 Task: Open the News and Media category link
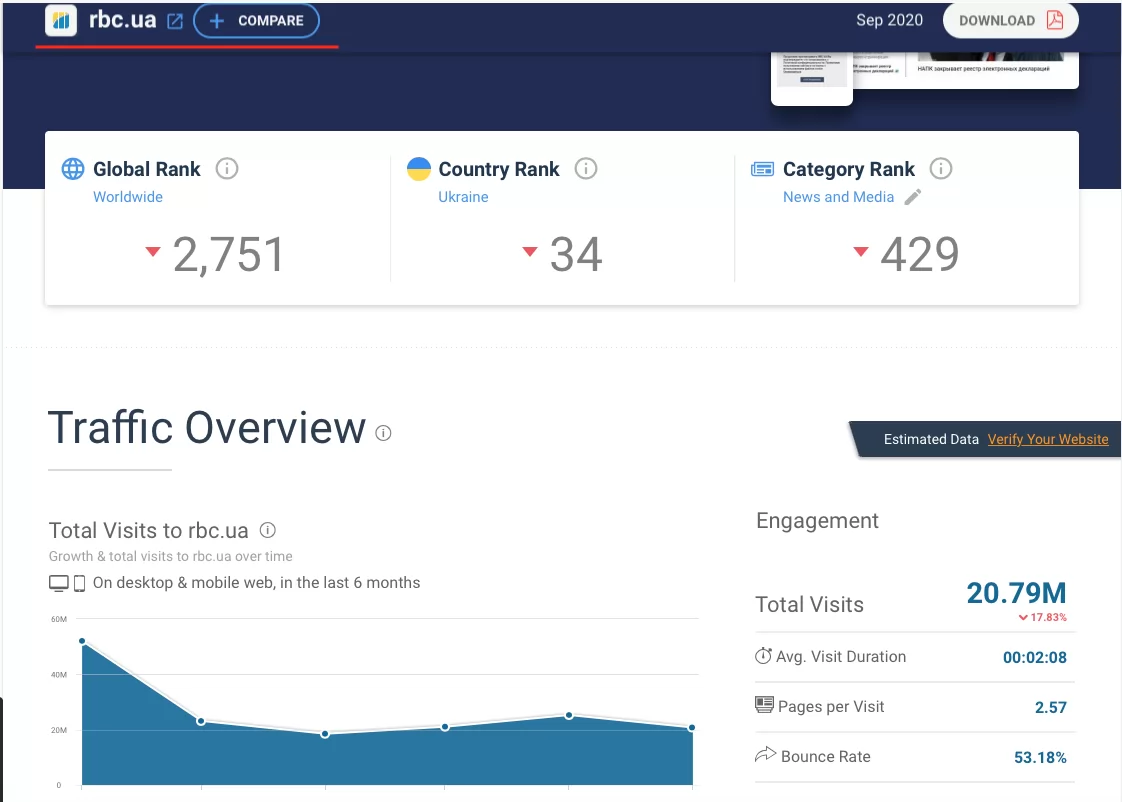tap(838, 197)
